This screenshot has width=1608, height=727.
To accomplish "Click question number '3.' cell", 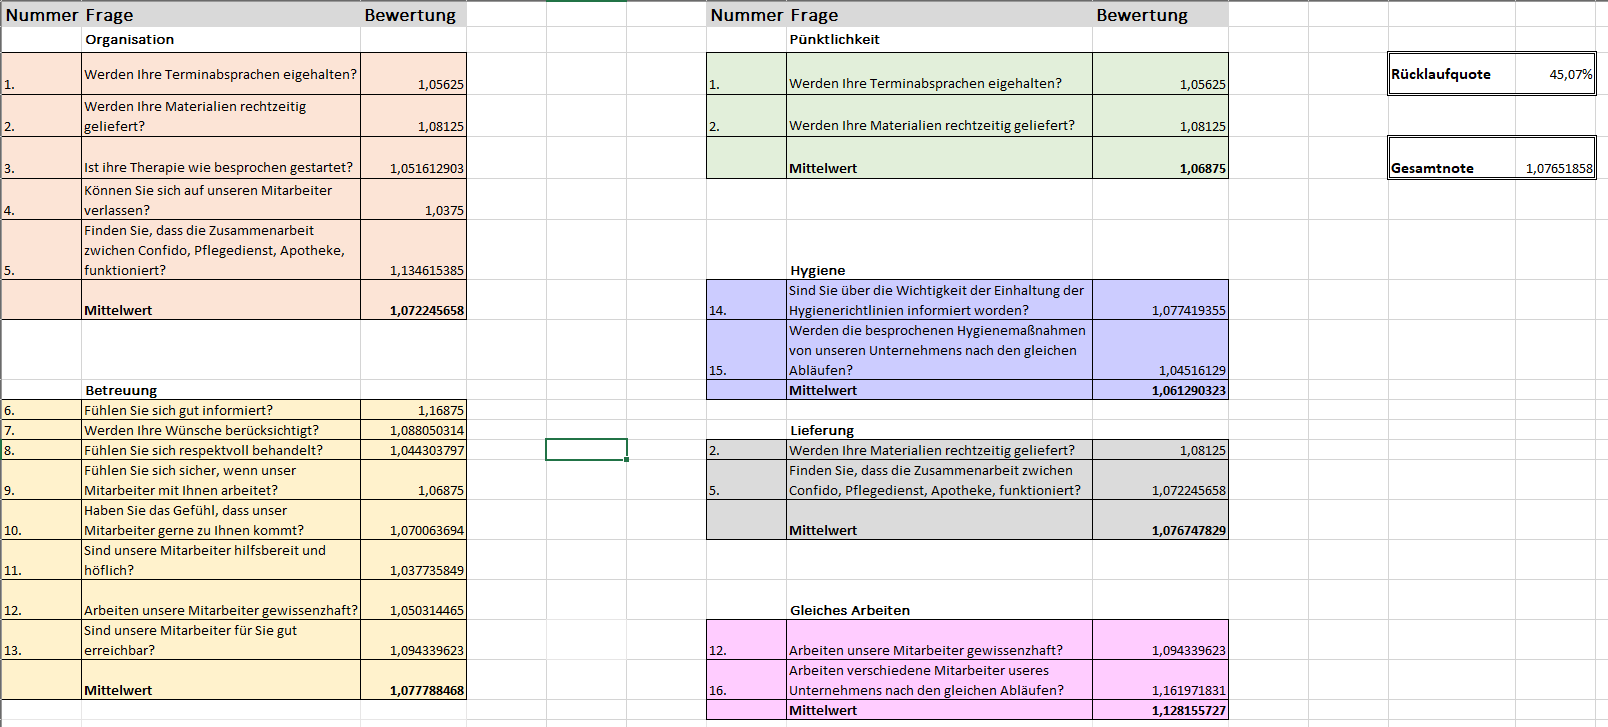I will click(41, 158).
